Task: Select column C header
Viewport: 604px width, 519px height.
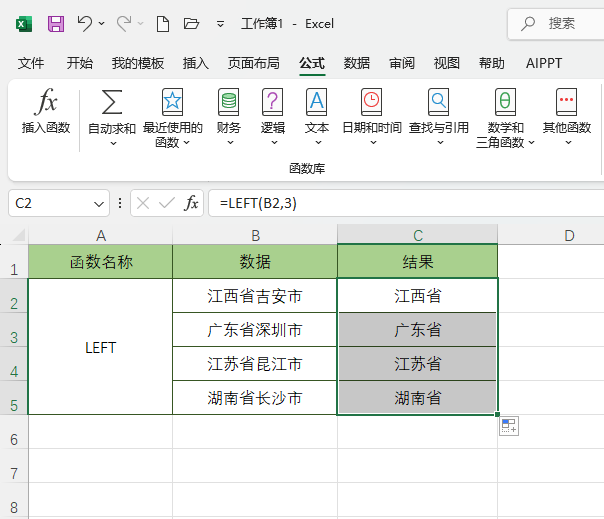Action: (418, 235)
